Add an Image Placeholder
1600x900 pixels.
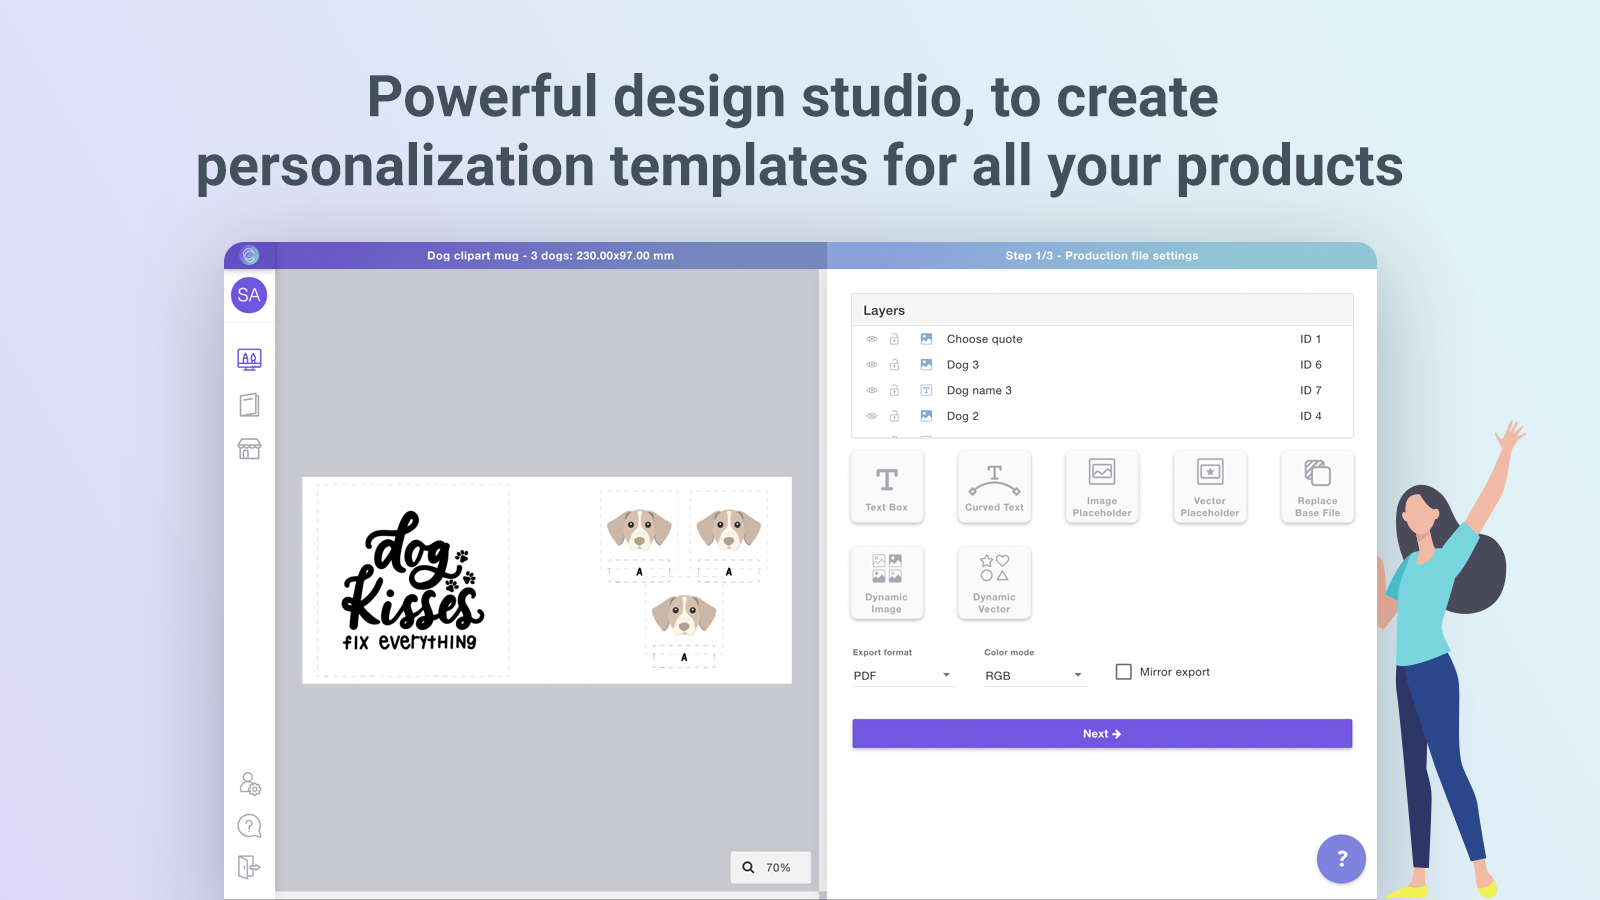(x=1101, y=487)
